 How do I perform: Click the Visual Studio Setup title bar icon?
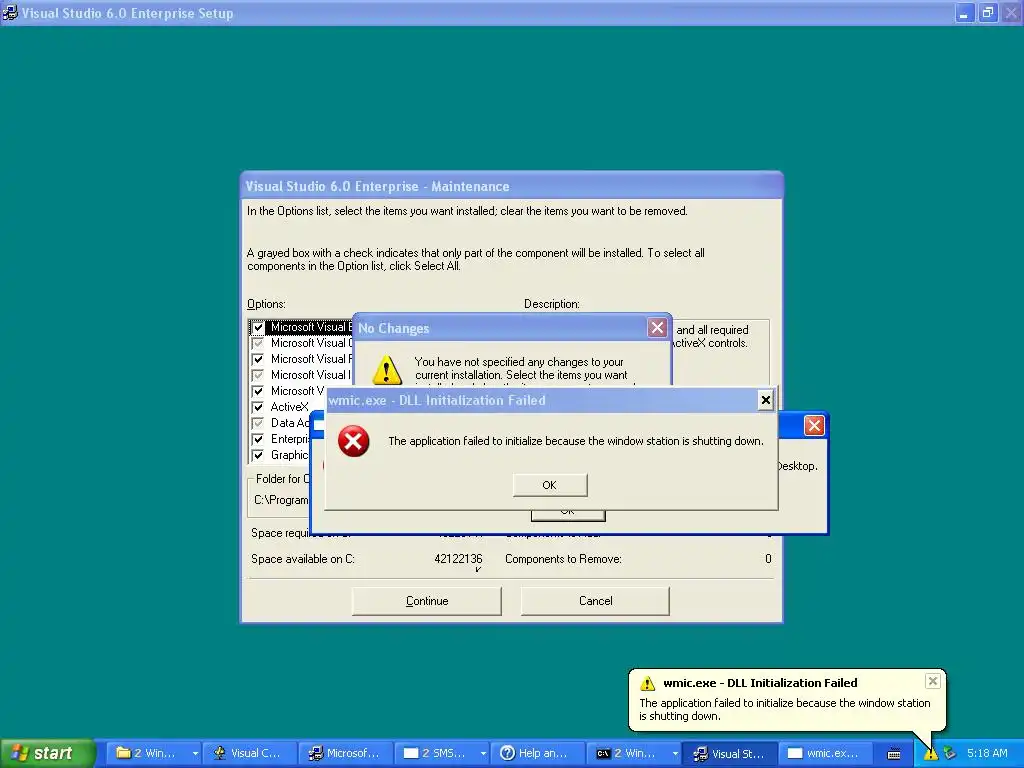tap(10, 12)
